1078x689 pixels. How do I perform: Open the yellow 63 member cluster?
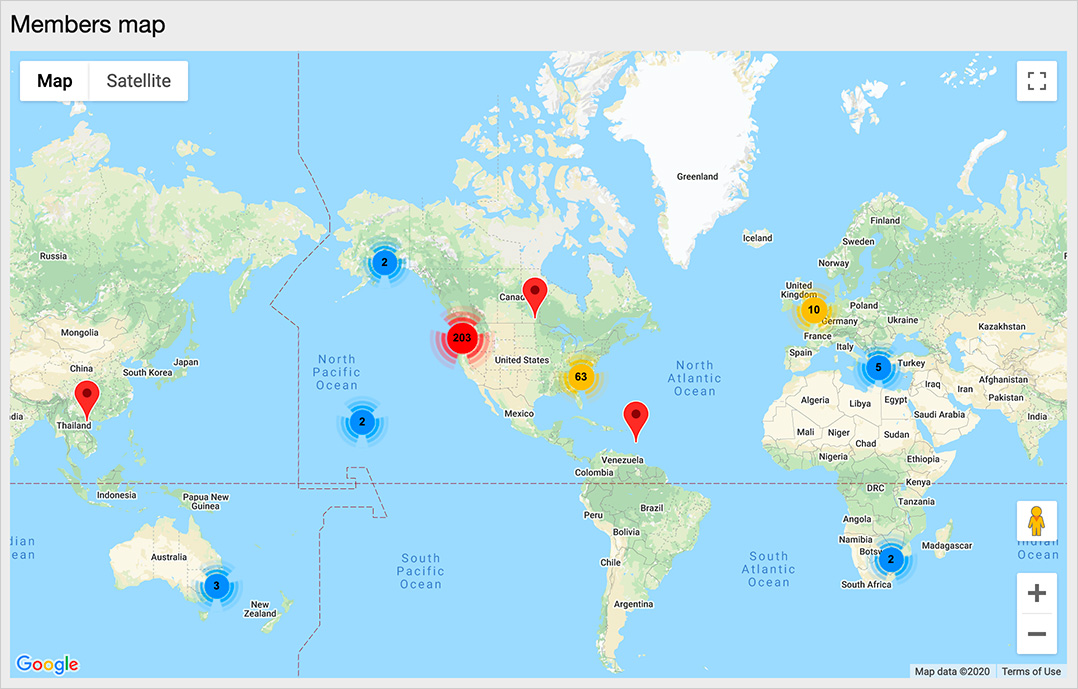pos(581,377)
